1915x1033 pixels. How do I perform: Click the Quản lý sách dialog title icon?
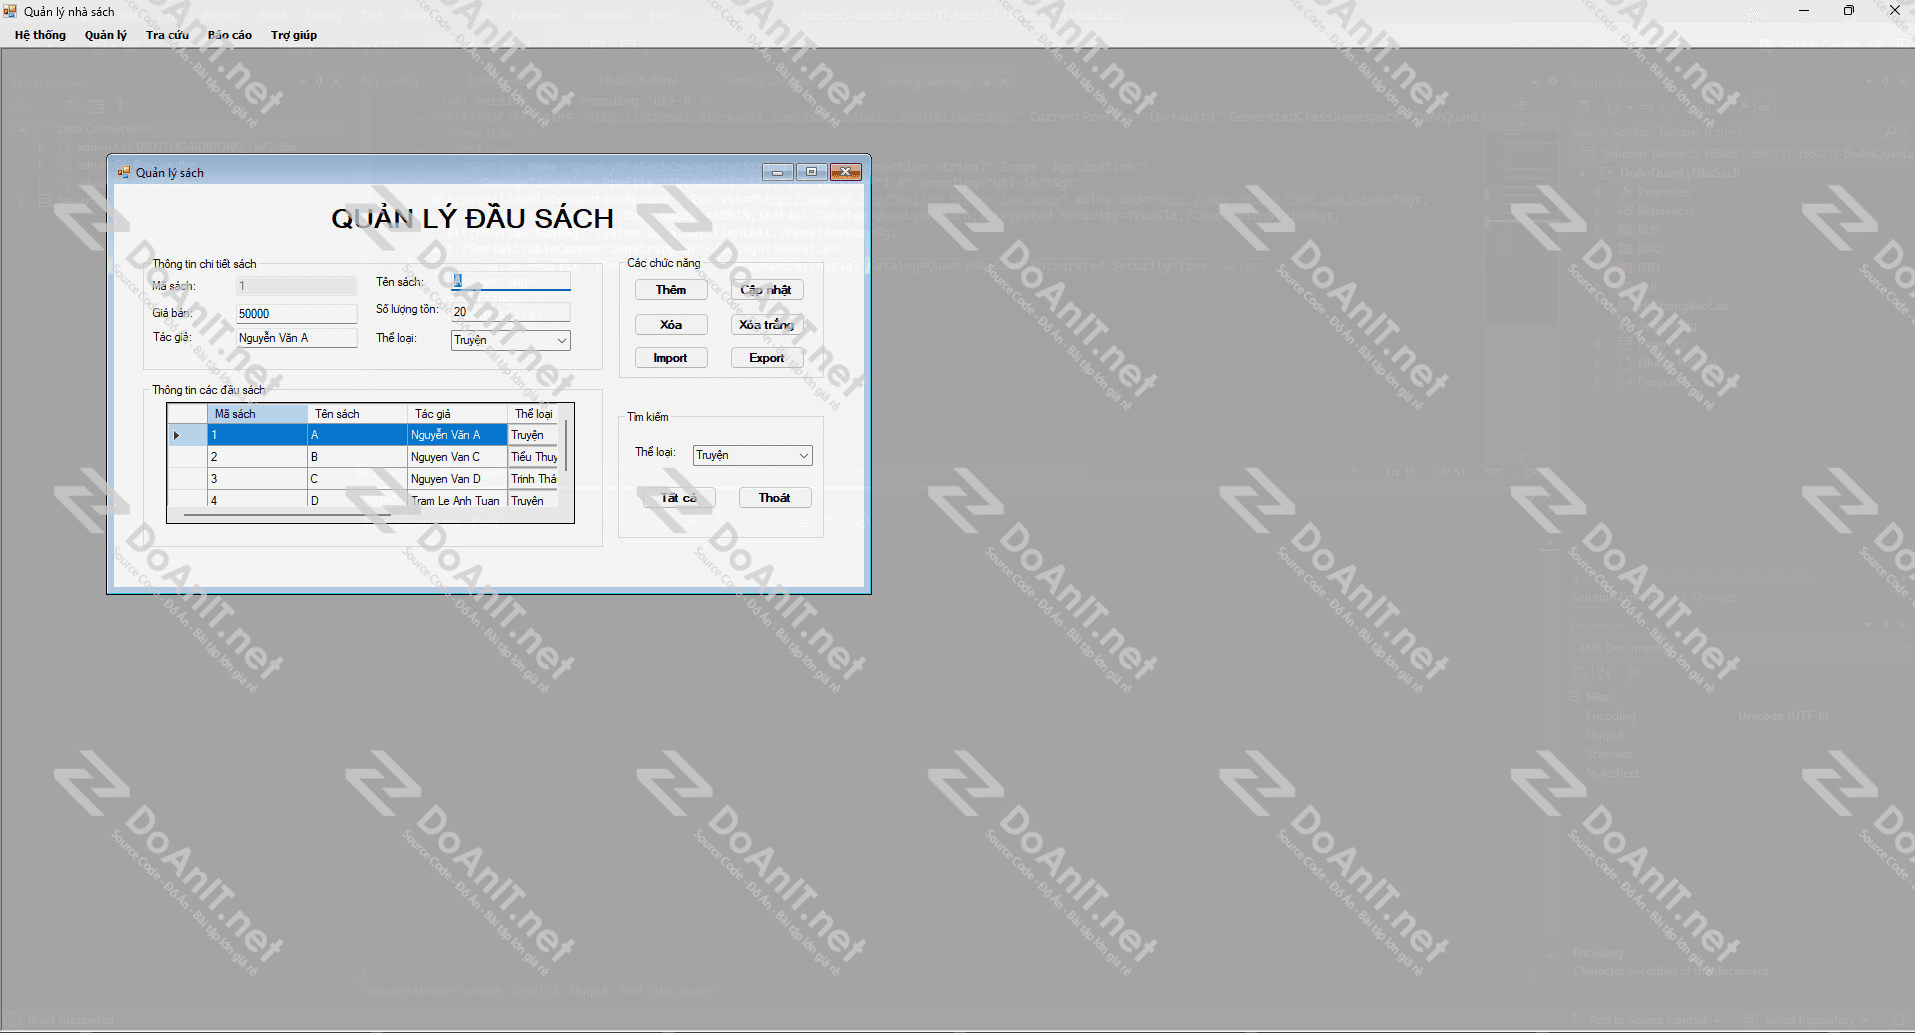tap(124, 173)
